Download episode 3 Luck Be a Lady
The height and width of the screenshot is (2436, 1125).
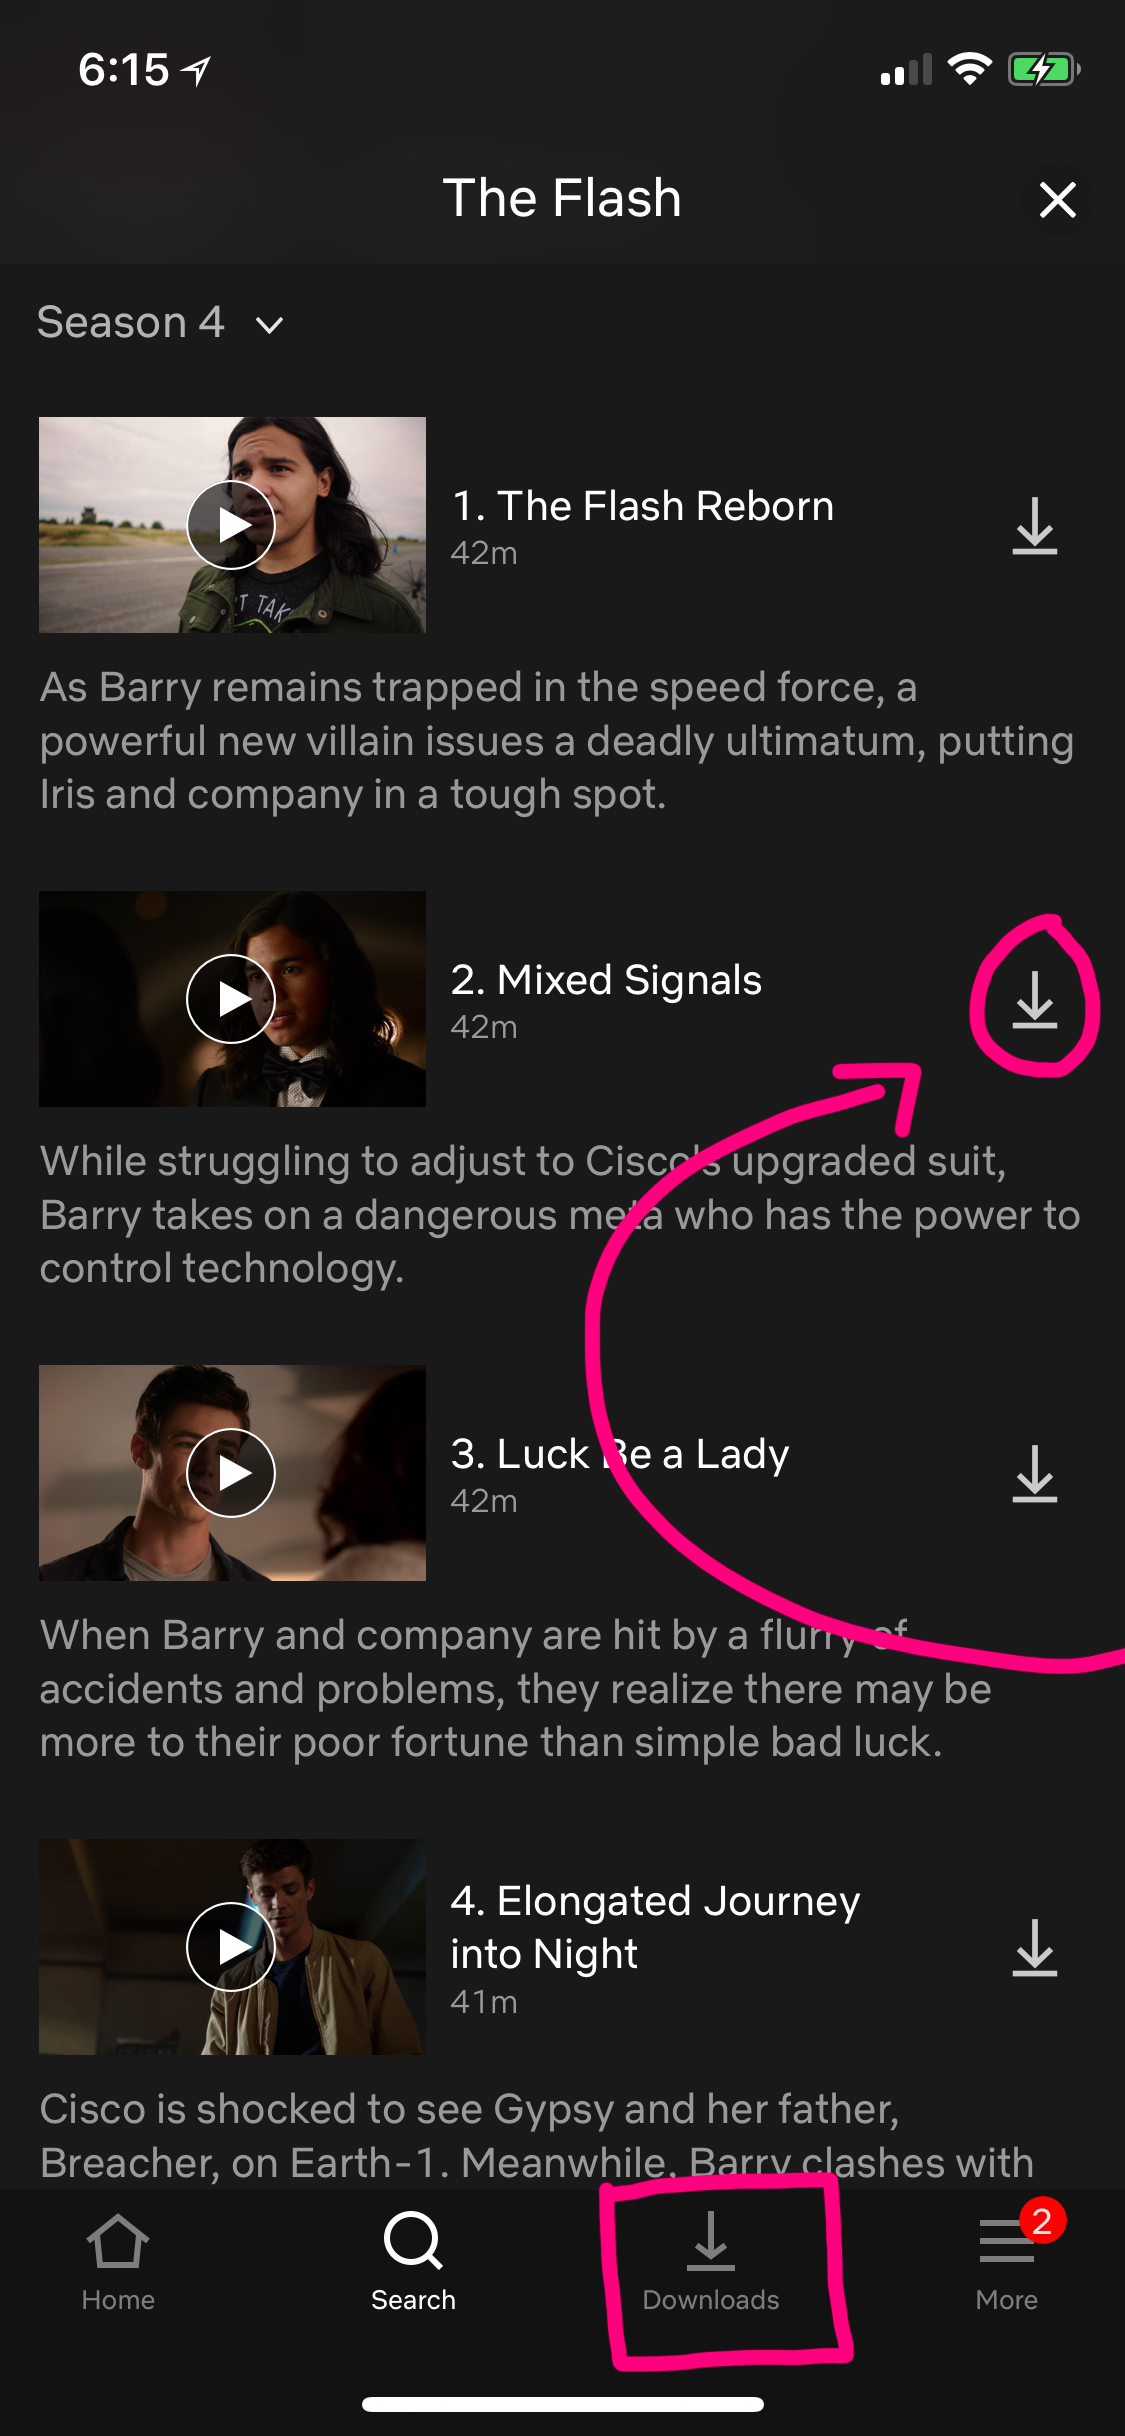(x=1034, y=1474)
